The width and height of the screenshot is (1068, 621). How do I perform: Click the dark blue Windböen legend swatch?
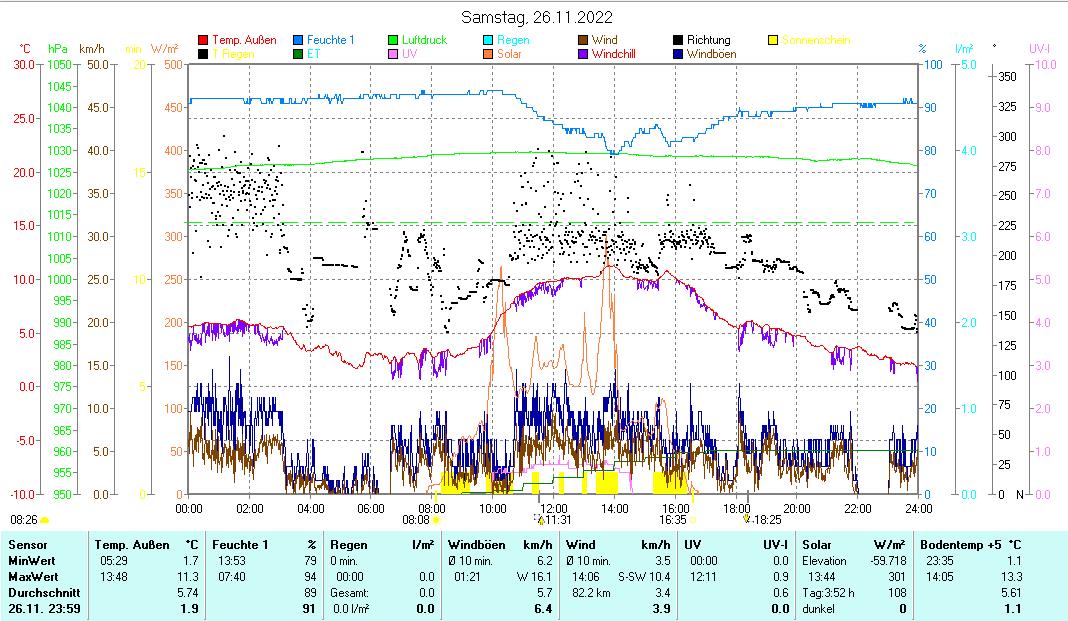point(678,54)
